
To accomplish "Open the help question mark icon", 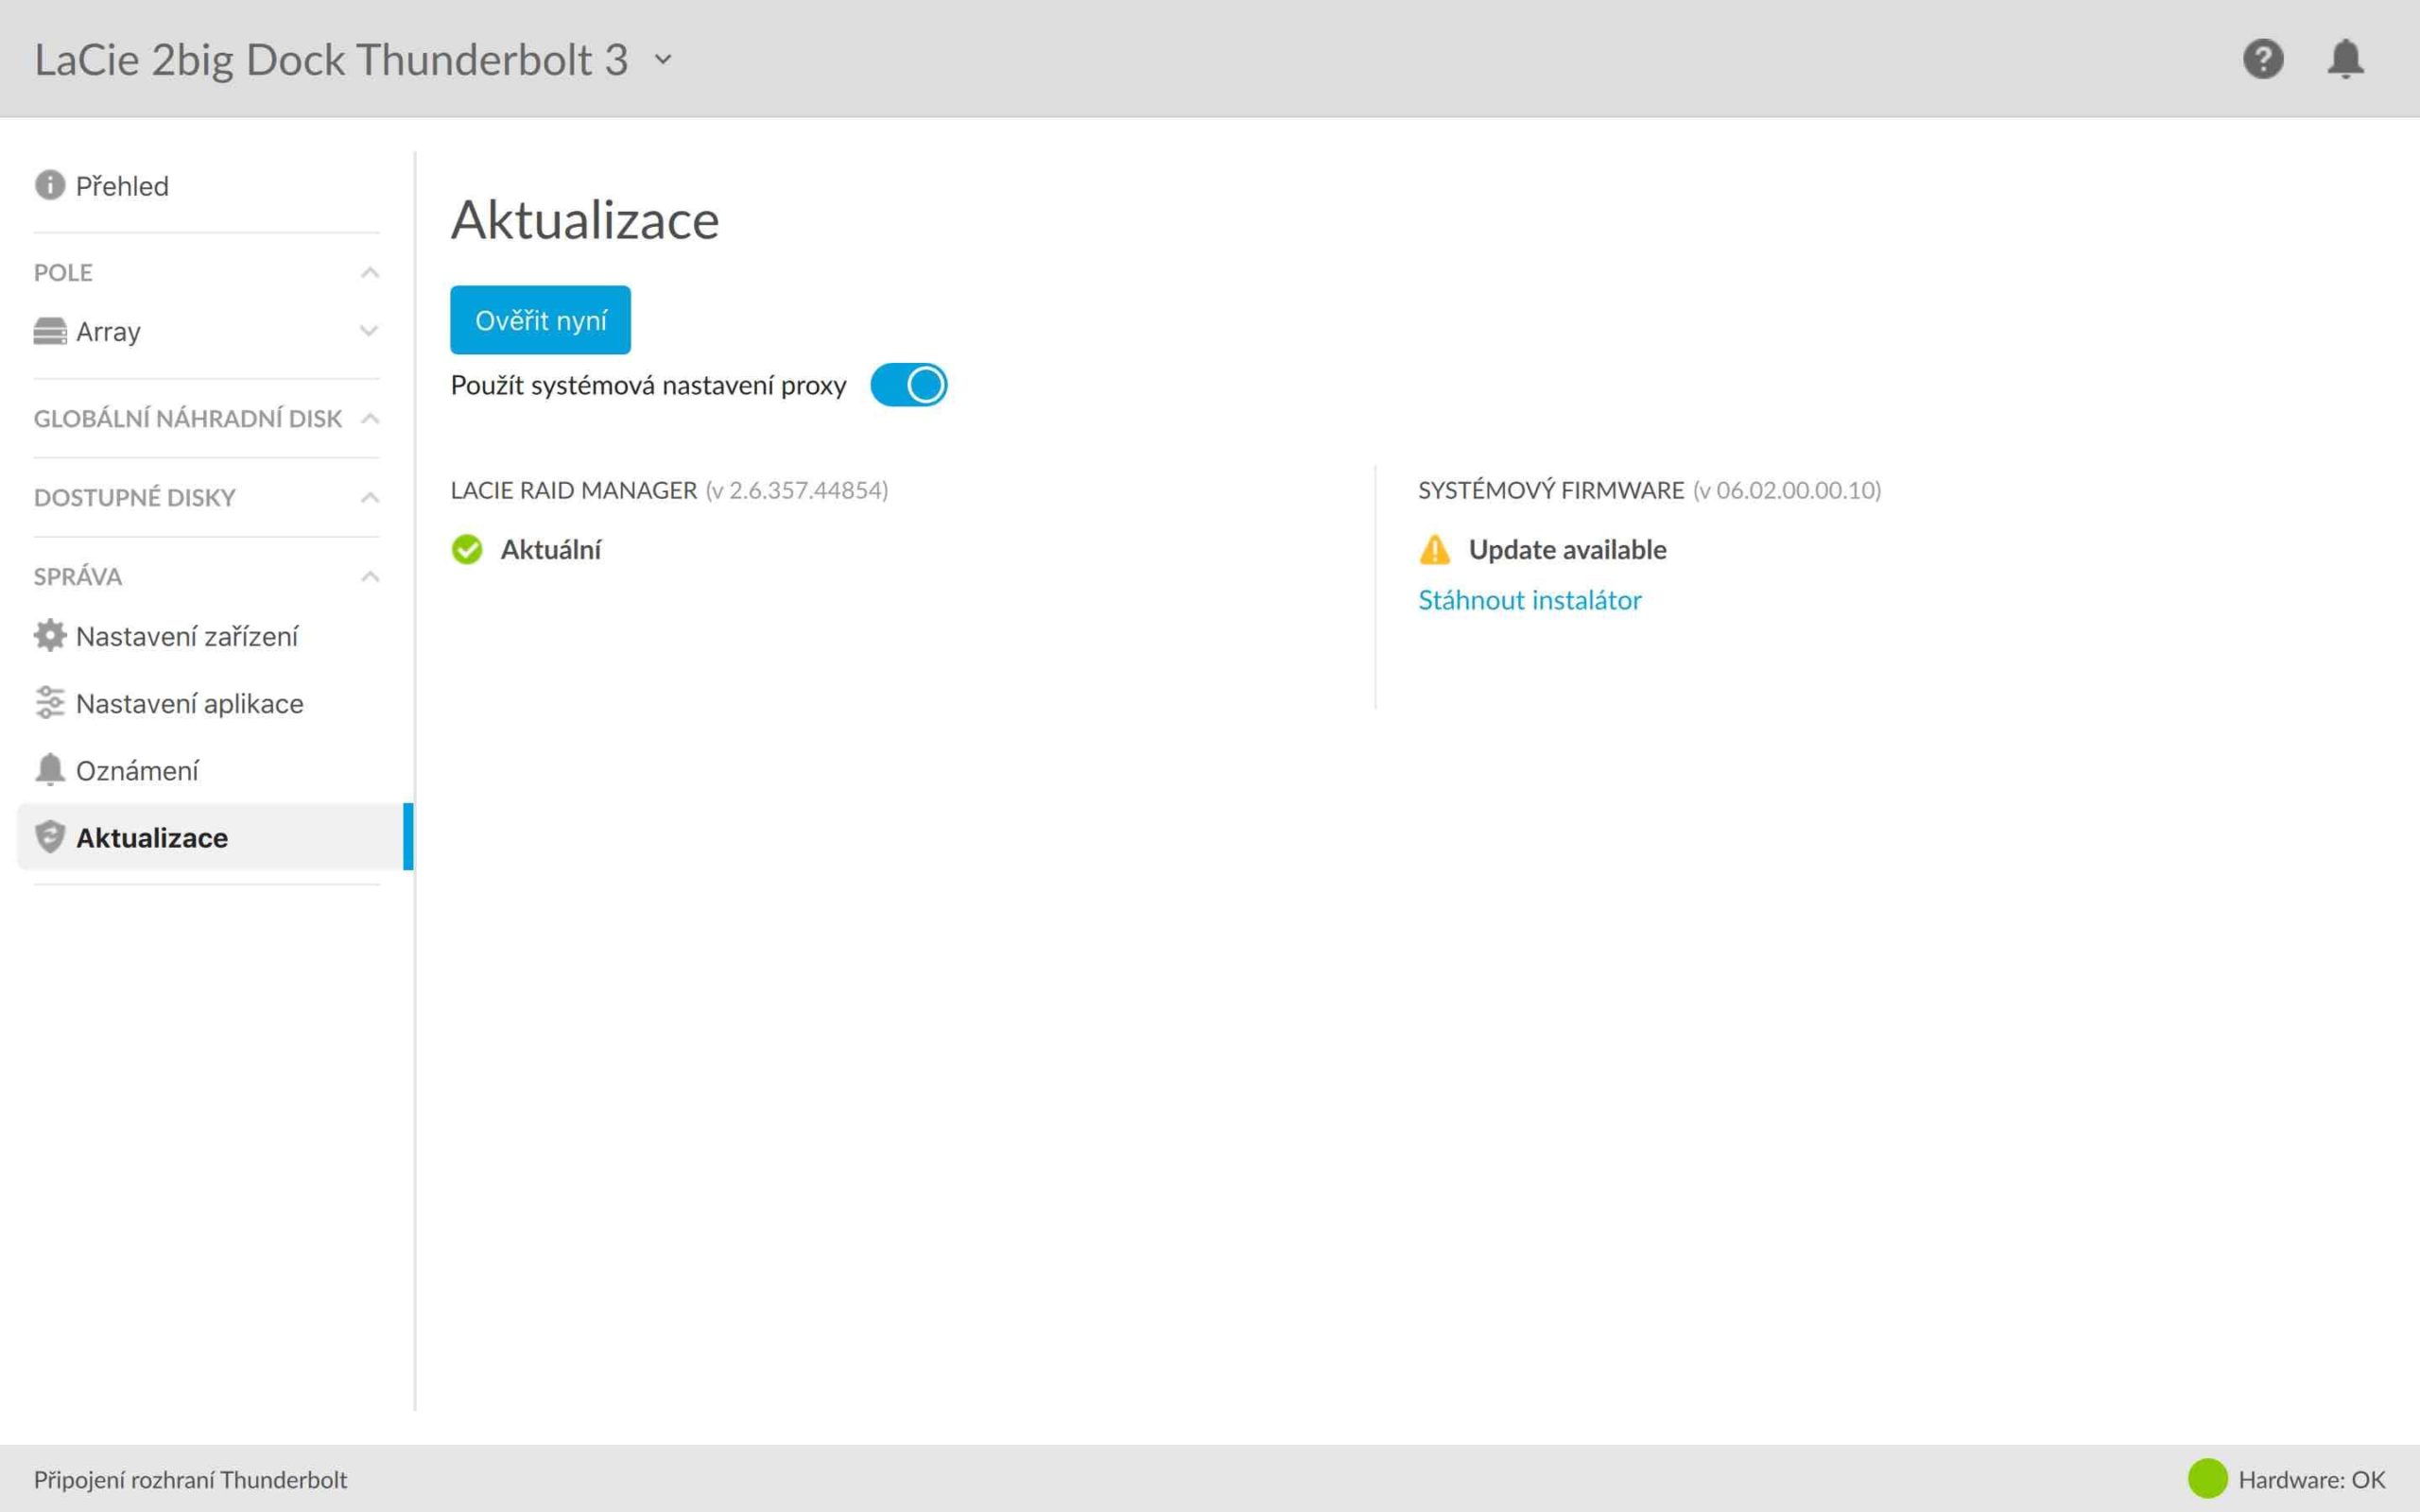I will coord(2262,59).
